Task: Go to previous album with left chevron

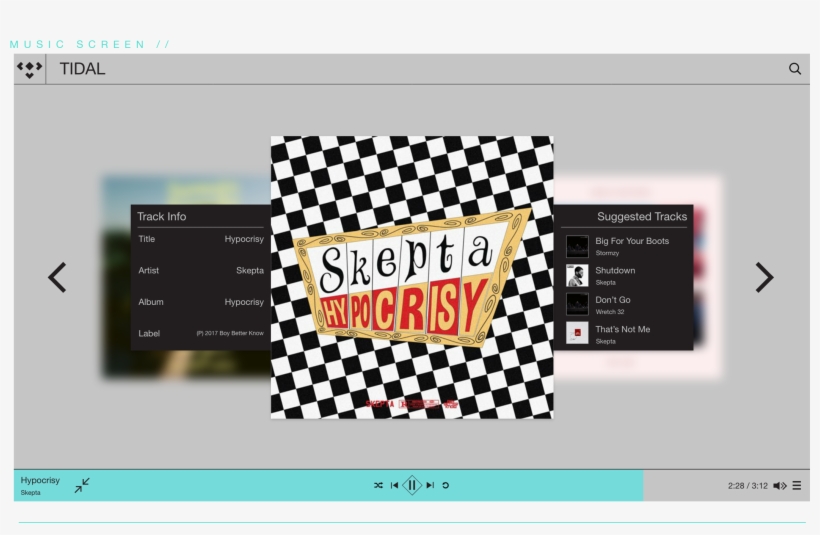Action: click(58, 278)
